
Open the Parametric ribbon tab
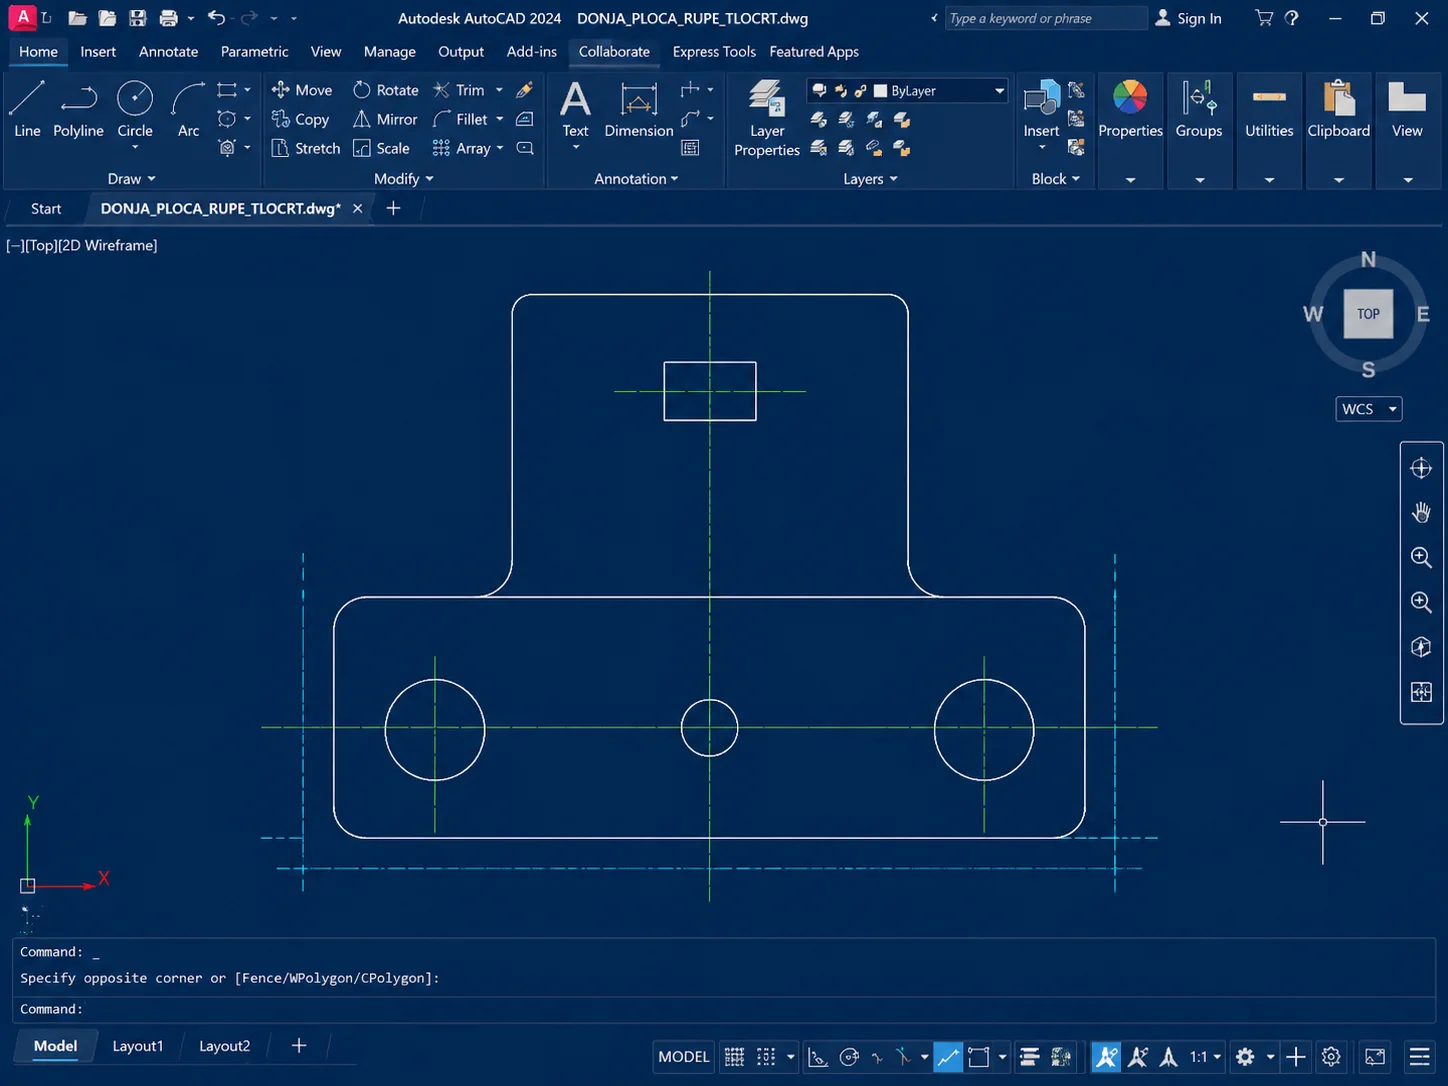point(254,52)
